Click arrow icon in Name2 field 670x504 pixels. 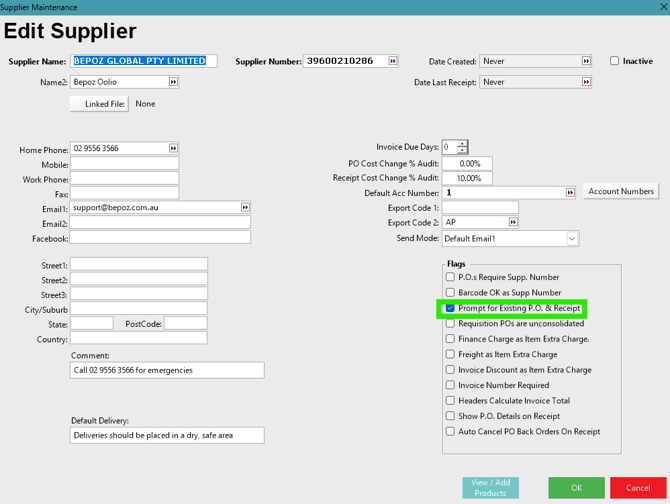(173, 82)
